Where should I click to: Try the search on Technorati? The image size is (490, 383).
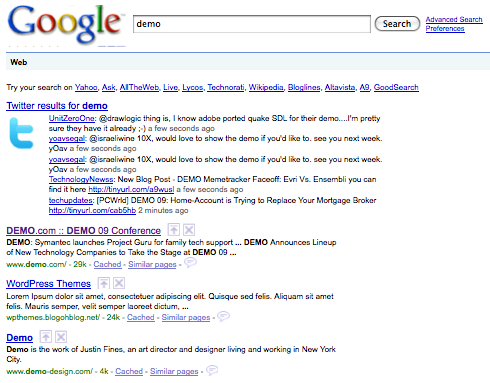pyautogui.click(x=226, y=87)
